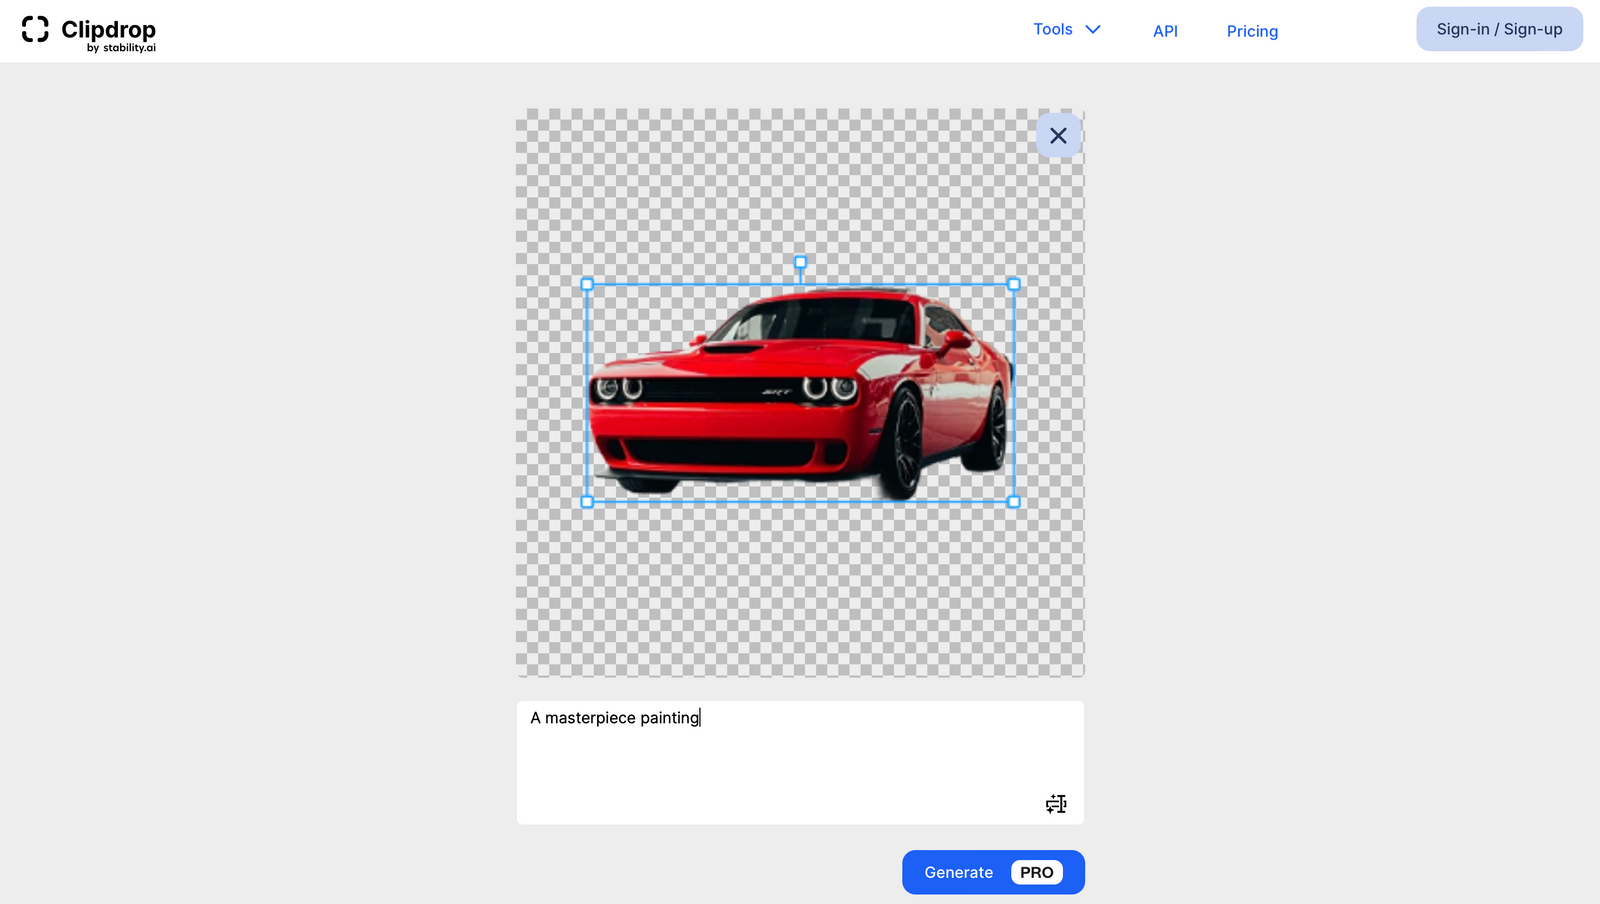Navigate to the Pricing page

(x=1252, y=31)
